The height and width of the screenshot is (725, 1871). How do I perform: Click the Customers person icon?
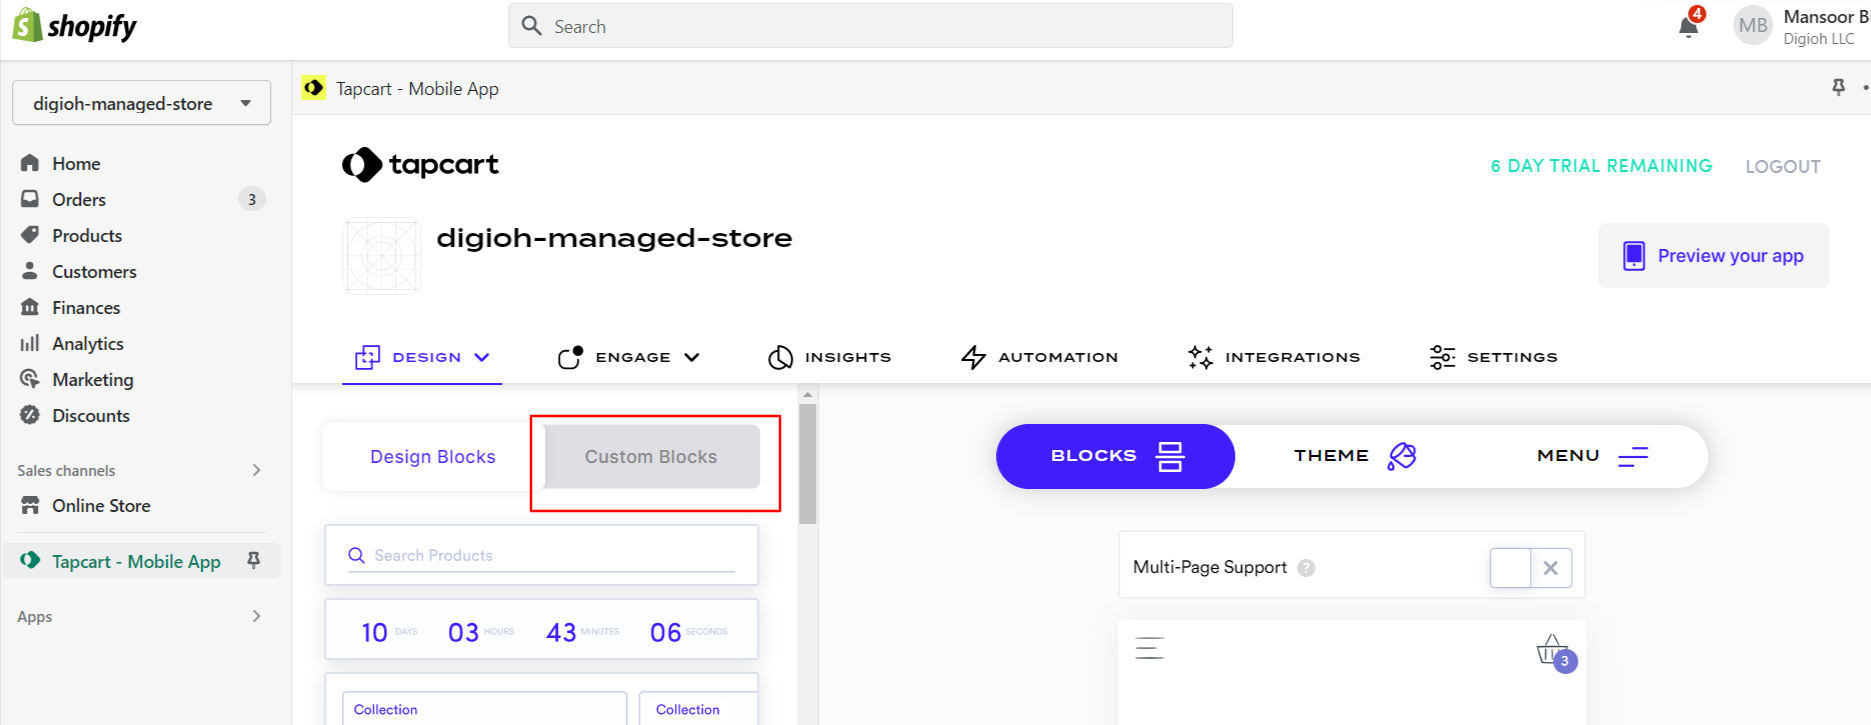pyautogui.click(x=30, y=271)
